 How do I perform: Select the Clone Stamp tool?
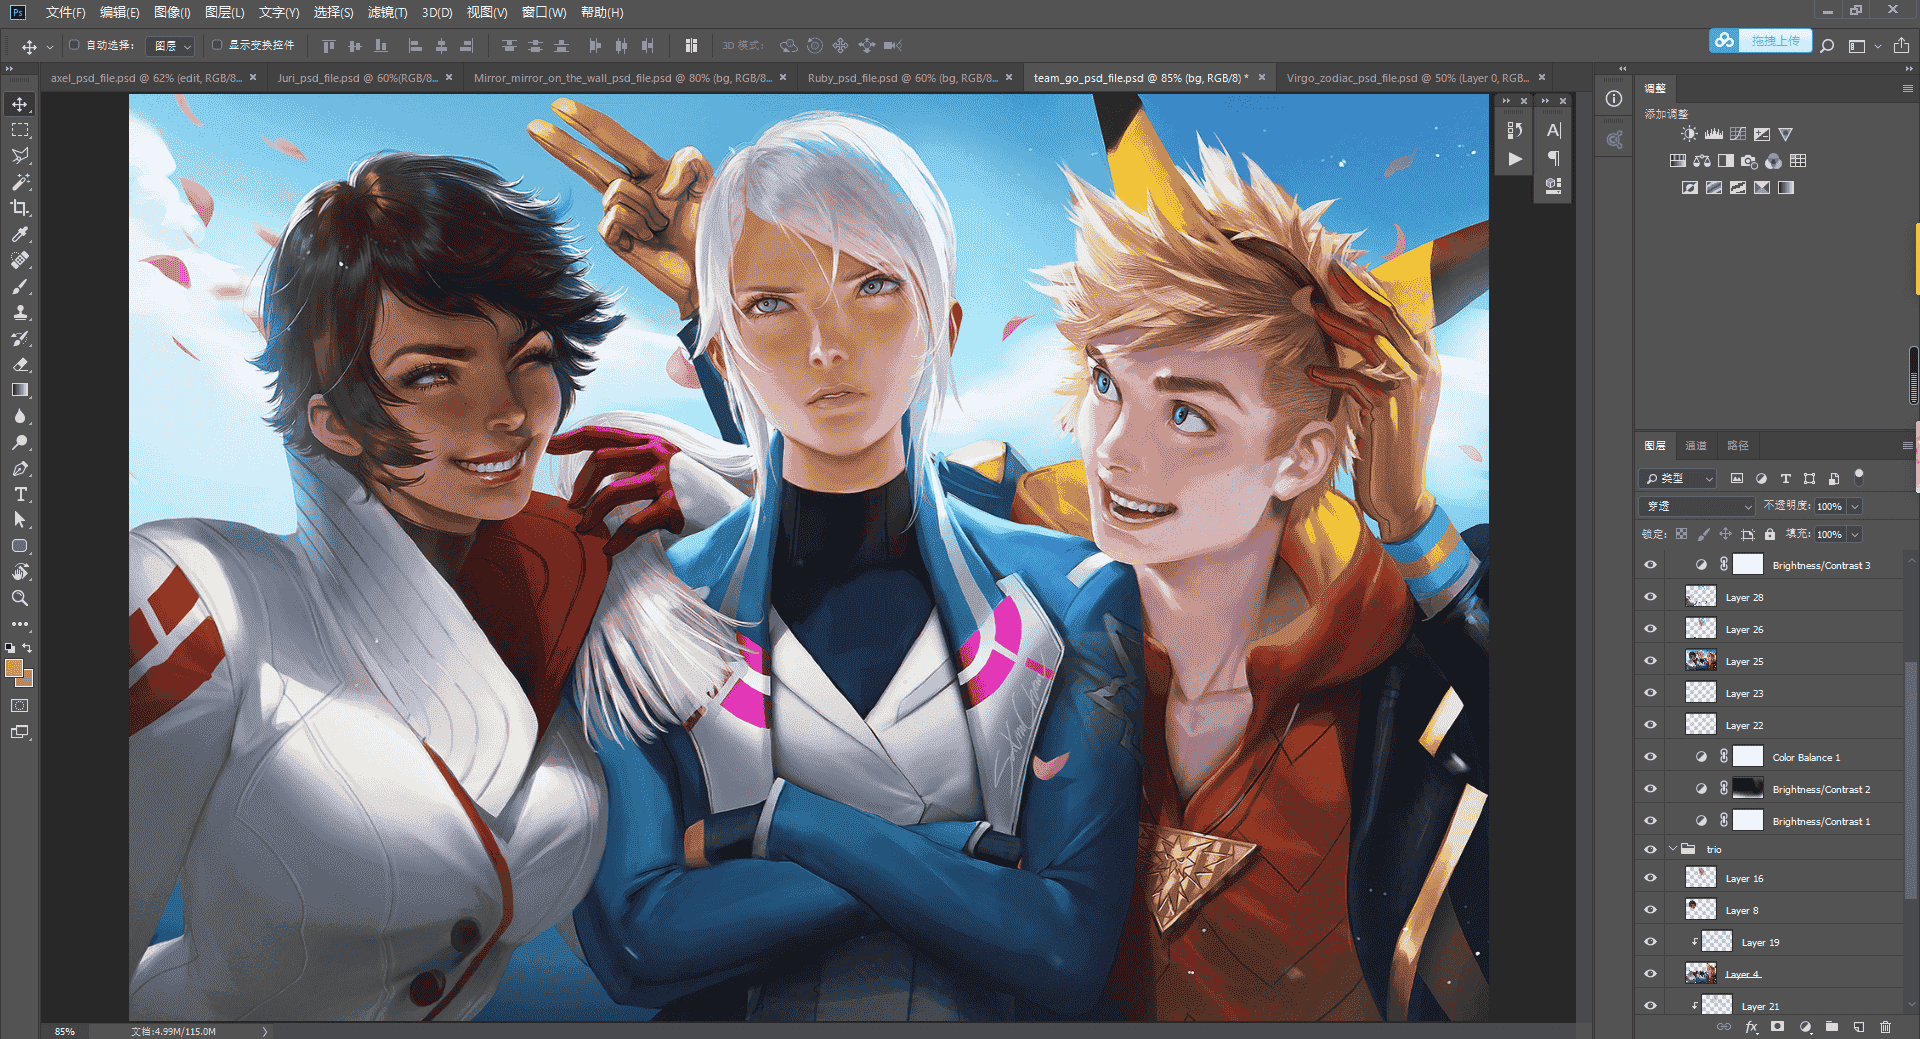tap(20, 312)
